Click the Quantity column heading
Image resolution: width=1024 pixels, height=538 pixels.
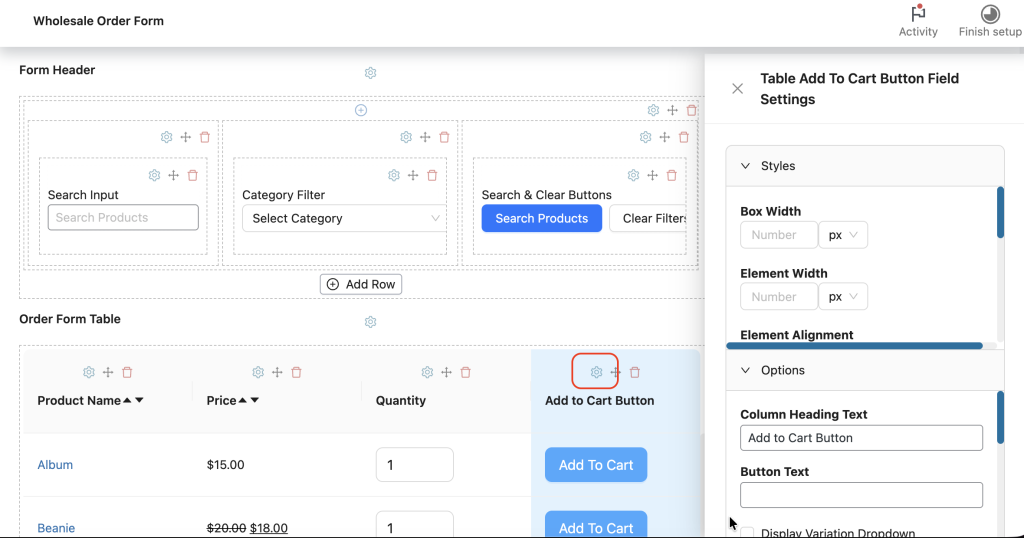(x=400, y=400)
